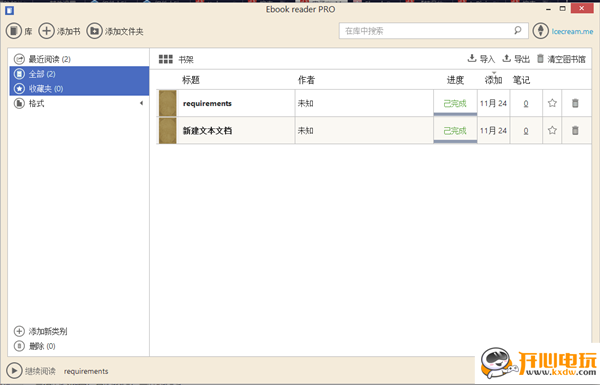Image resolution: width=600 pixels, height=385 pixels.
Task: Click the 未知 author of 新建文本文档
Action: click(x=305, y=131)
